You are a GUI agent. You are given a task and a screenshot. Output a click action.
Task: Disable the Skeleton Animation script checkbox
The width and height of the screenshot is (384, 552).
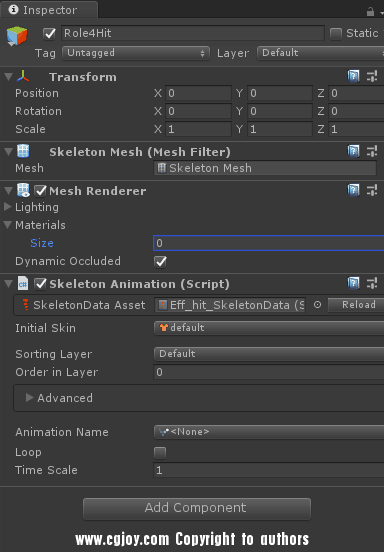tap(40, 284)
